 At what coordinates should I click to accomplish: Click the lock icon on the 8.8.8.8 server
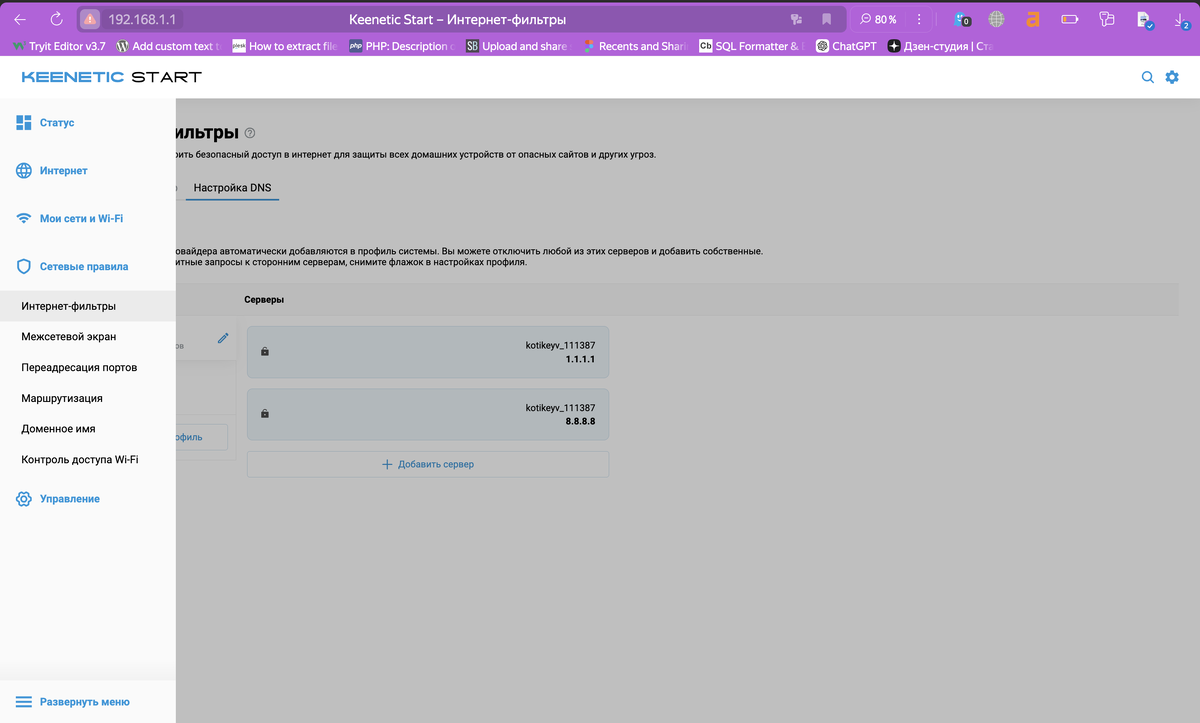click(x=264, y=414)
